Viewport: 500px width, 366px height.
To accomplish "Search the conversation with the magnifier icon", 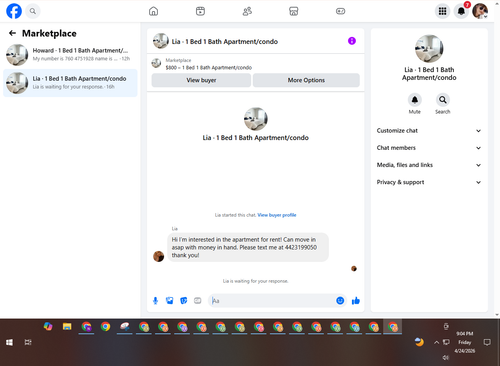I will (443, 100).
